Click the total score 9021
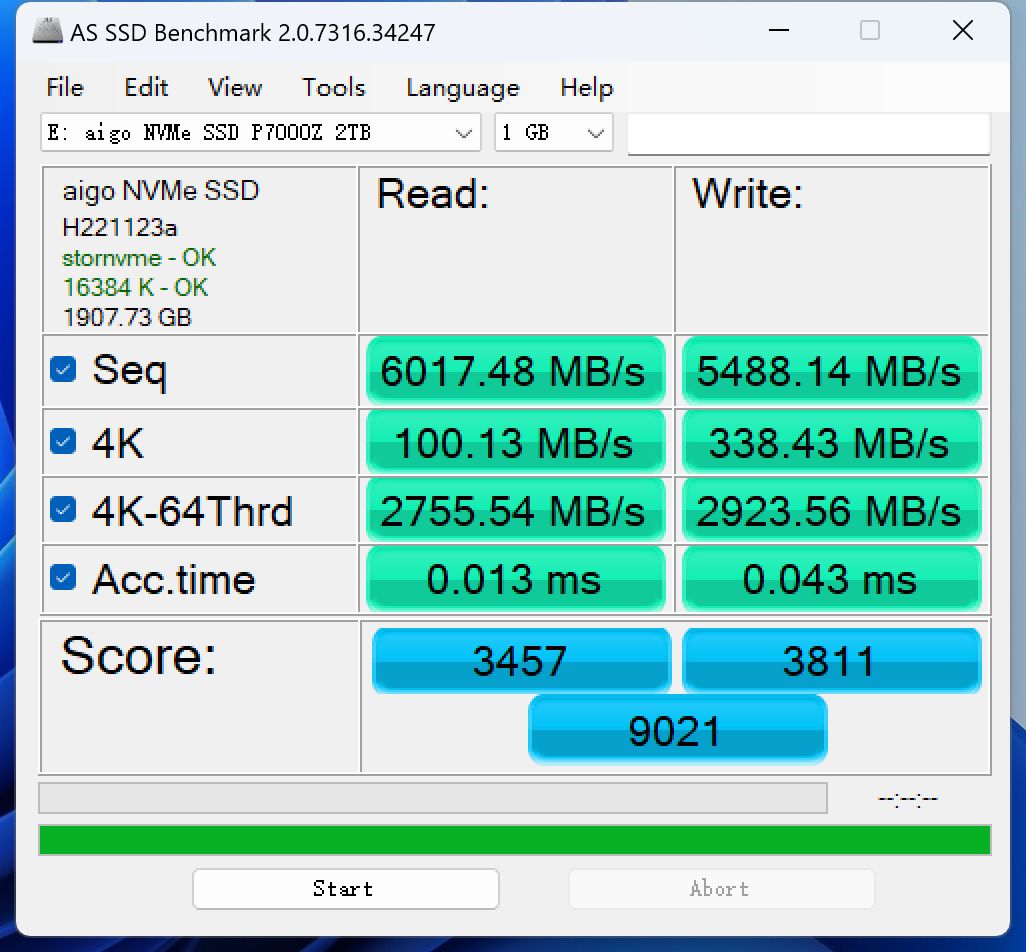Viewport: 1026px width, 952px height. tap(677, 730)
